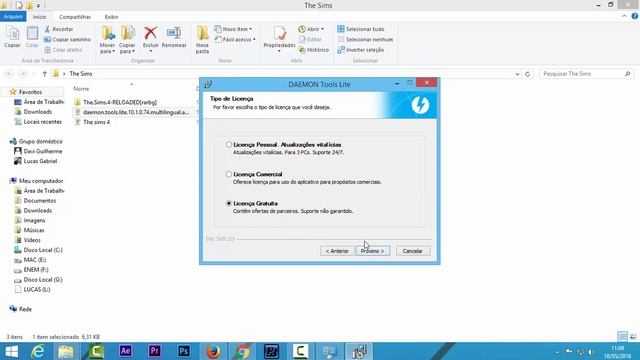Click the Nome column header
Image resolution: width=640 pixels, height=360 pixels.
coord(81,89)
